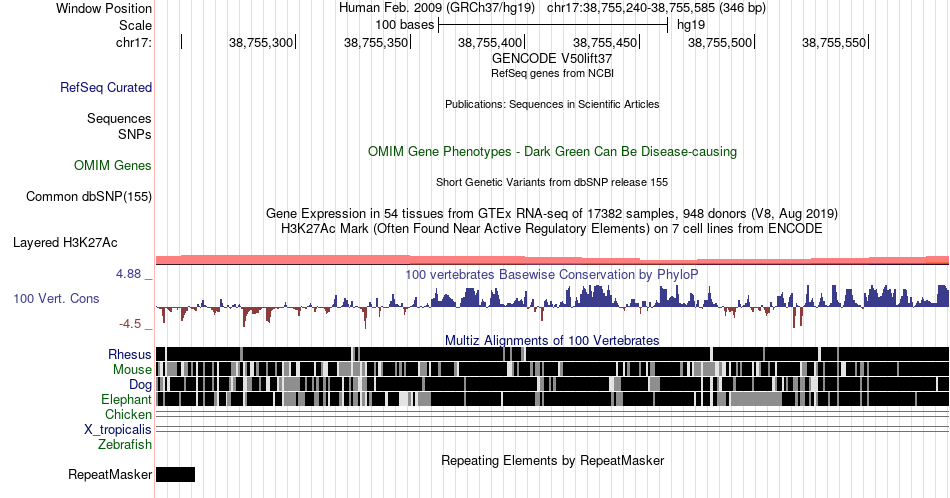Image resolution: width=950 pixels, height=498 pixels.
Task: Click the pink H3K27Ac signal band
Action: 552,260
